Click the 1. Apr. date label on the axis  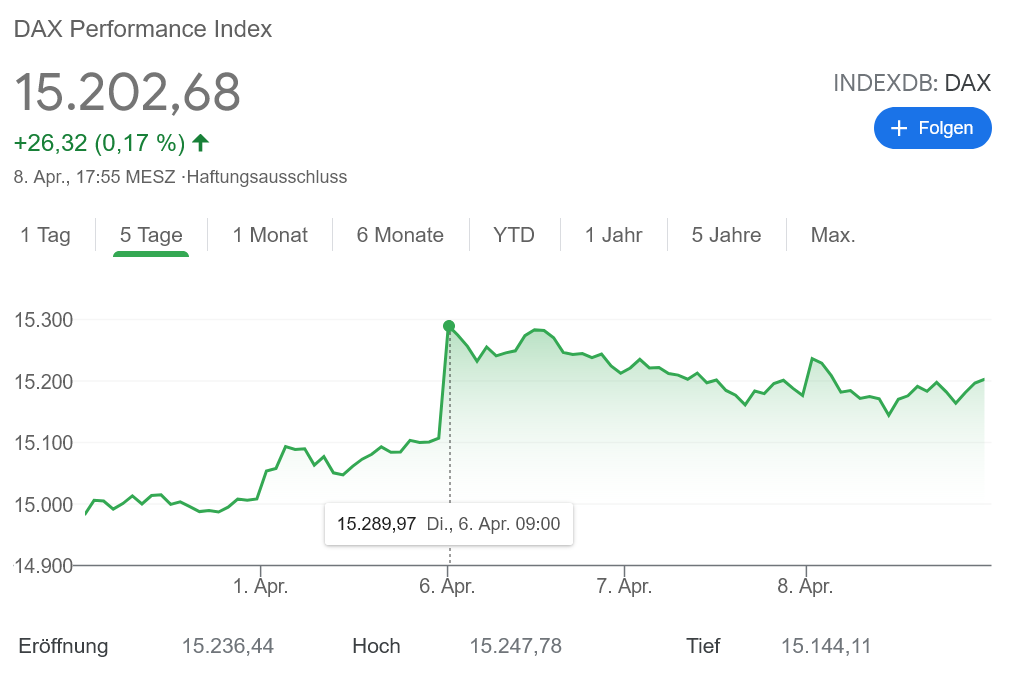pos(260,587)
